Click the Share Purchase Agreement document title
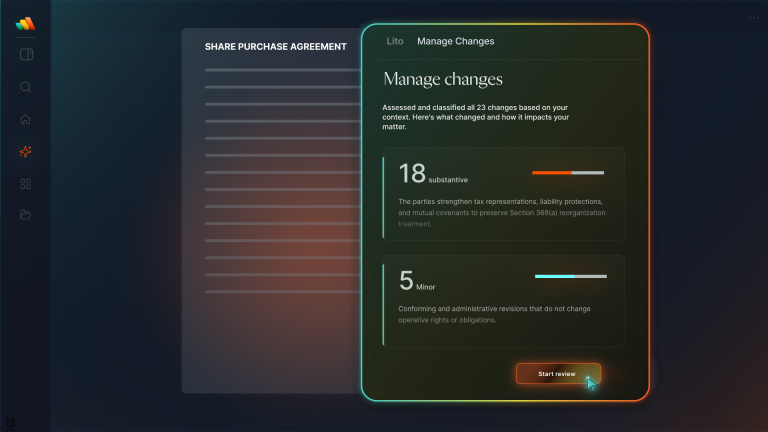This screenshot has width=768, height=432. (276, 47)
